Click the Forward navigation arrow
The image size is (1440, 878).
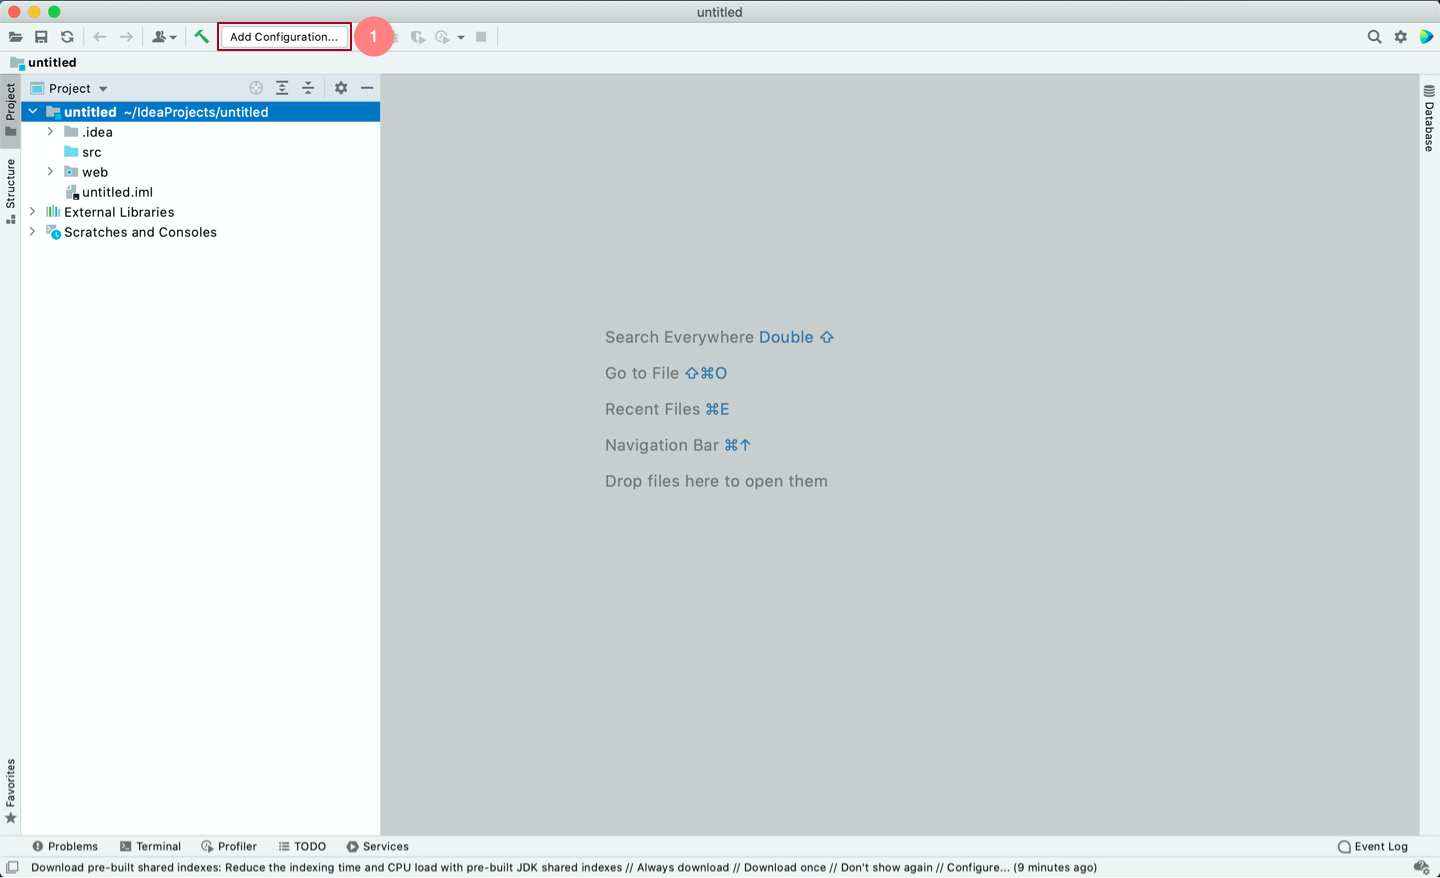[126, 37]
